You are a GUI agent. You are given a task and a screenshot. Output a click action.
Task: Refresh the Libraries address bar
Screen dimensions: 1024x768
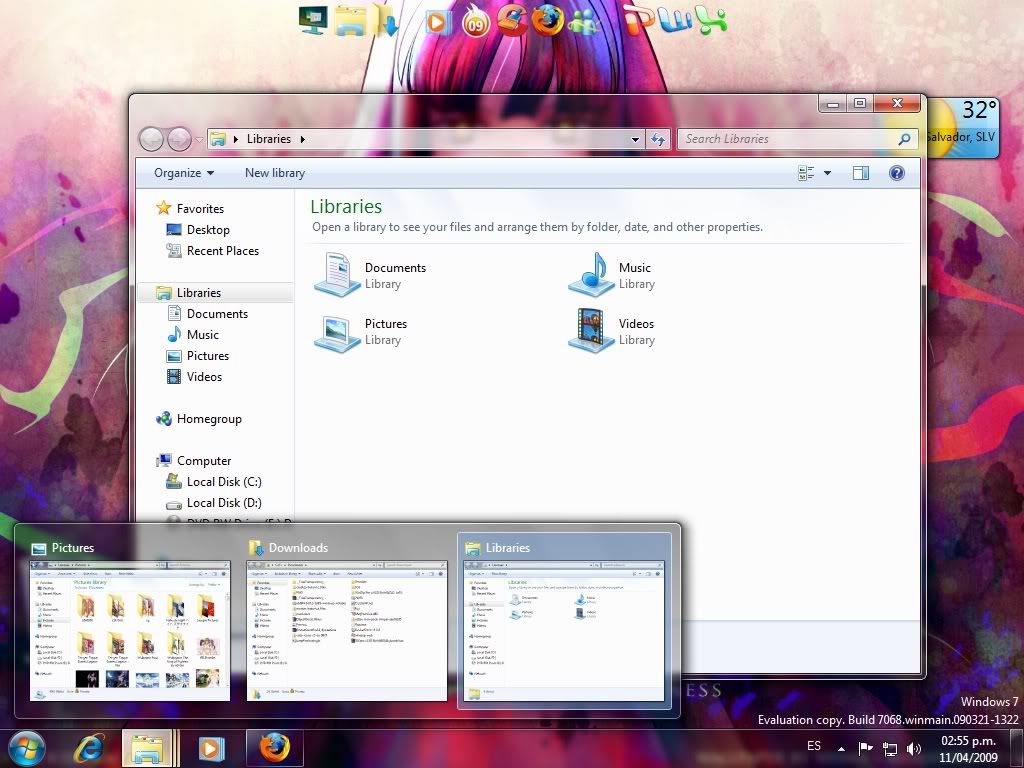click(658, 139)
